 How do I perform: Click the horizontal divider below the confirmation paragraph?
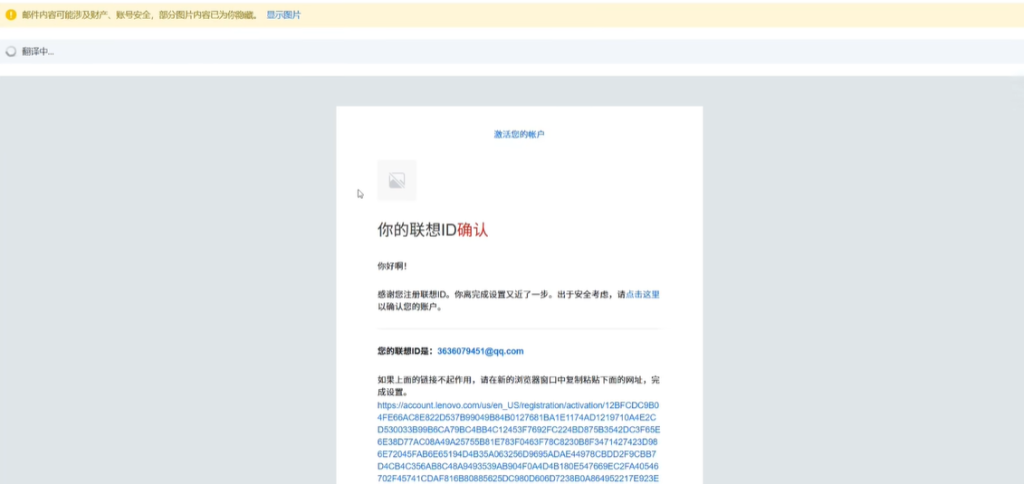pyautogui.click(x=518, y=328)
